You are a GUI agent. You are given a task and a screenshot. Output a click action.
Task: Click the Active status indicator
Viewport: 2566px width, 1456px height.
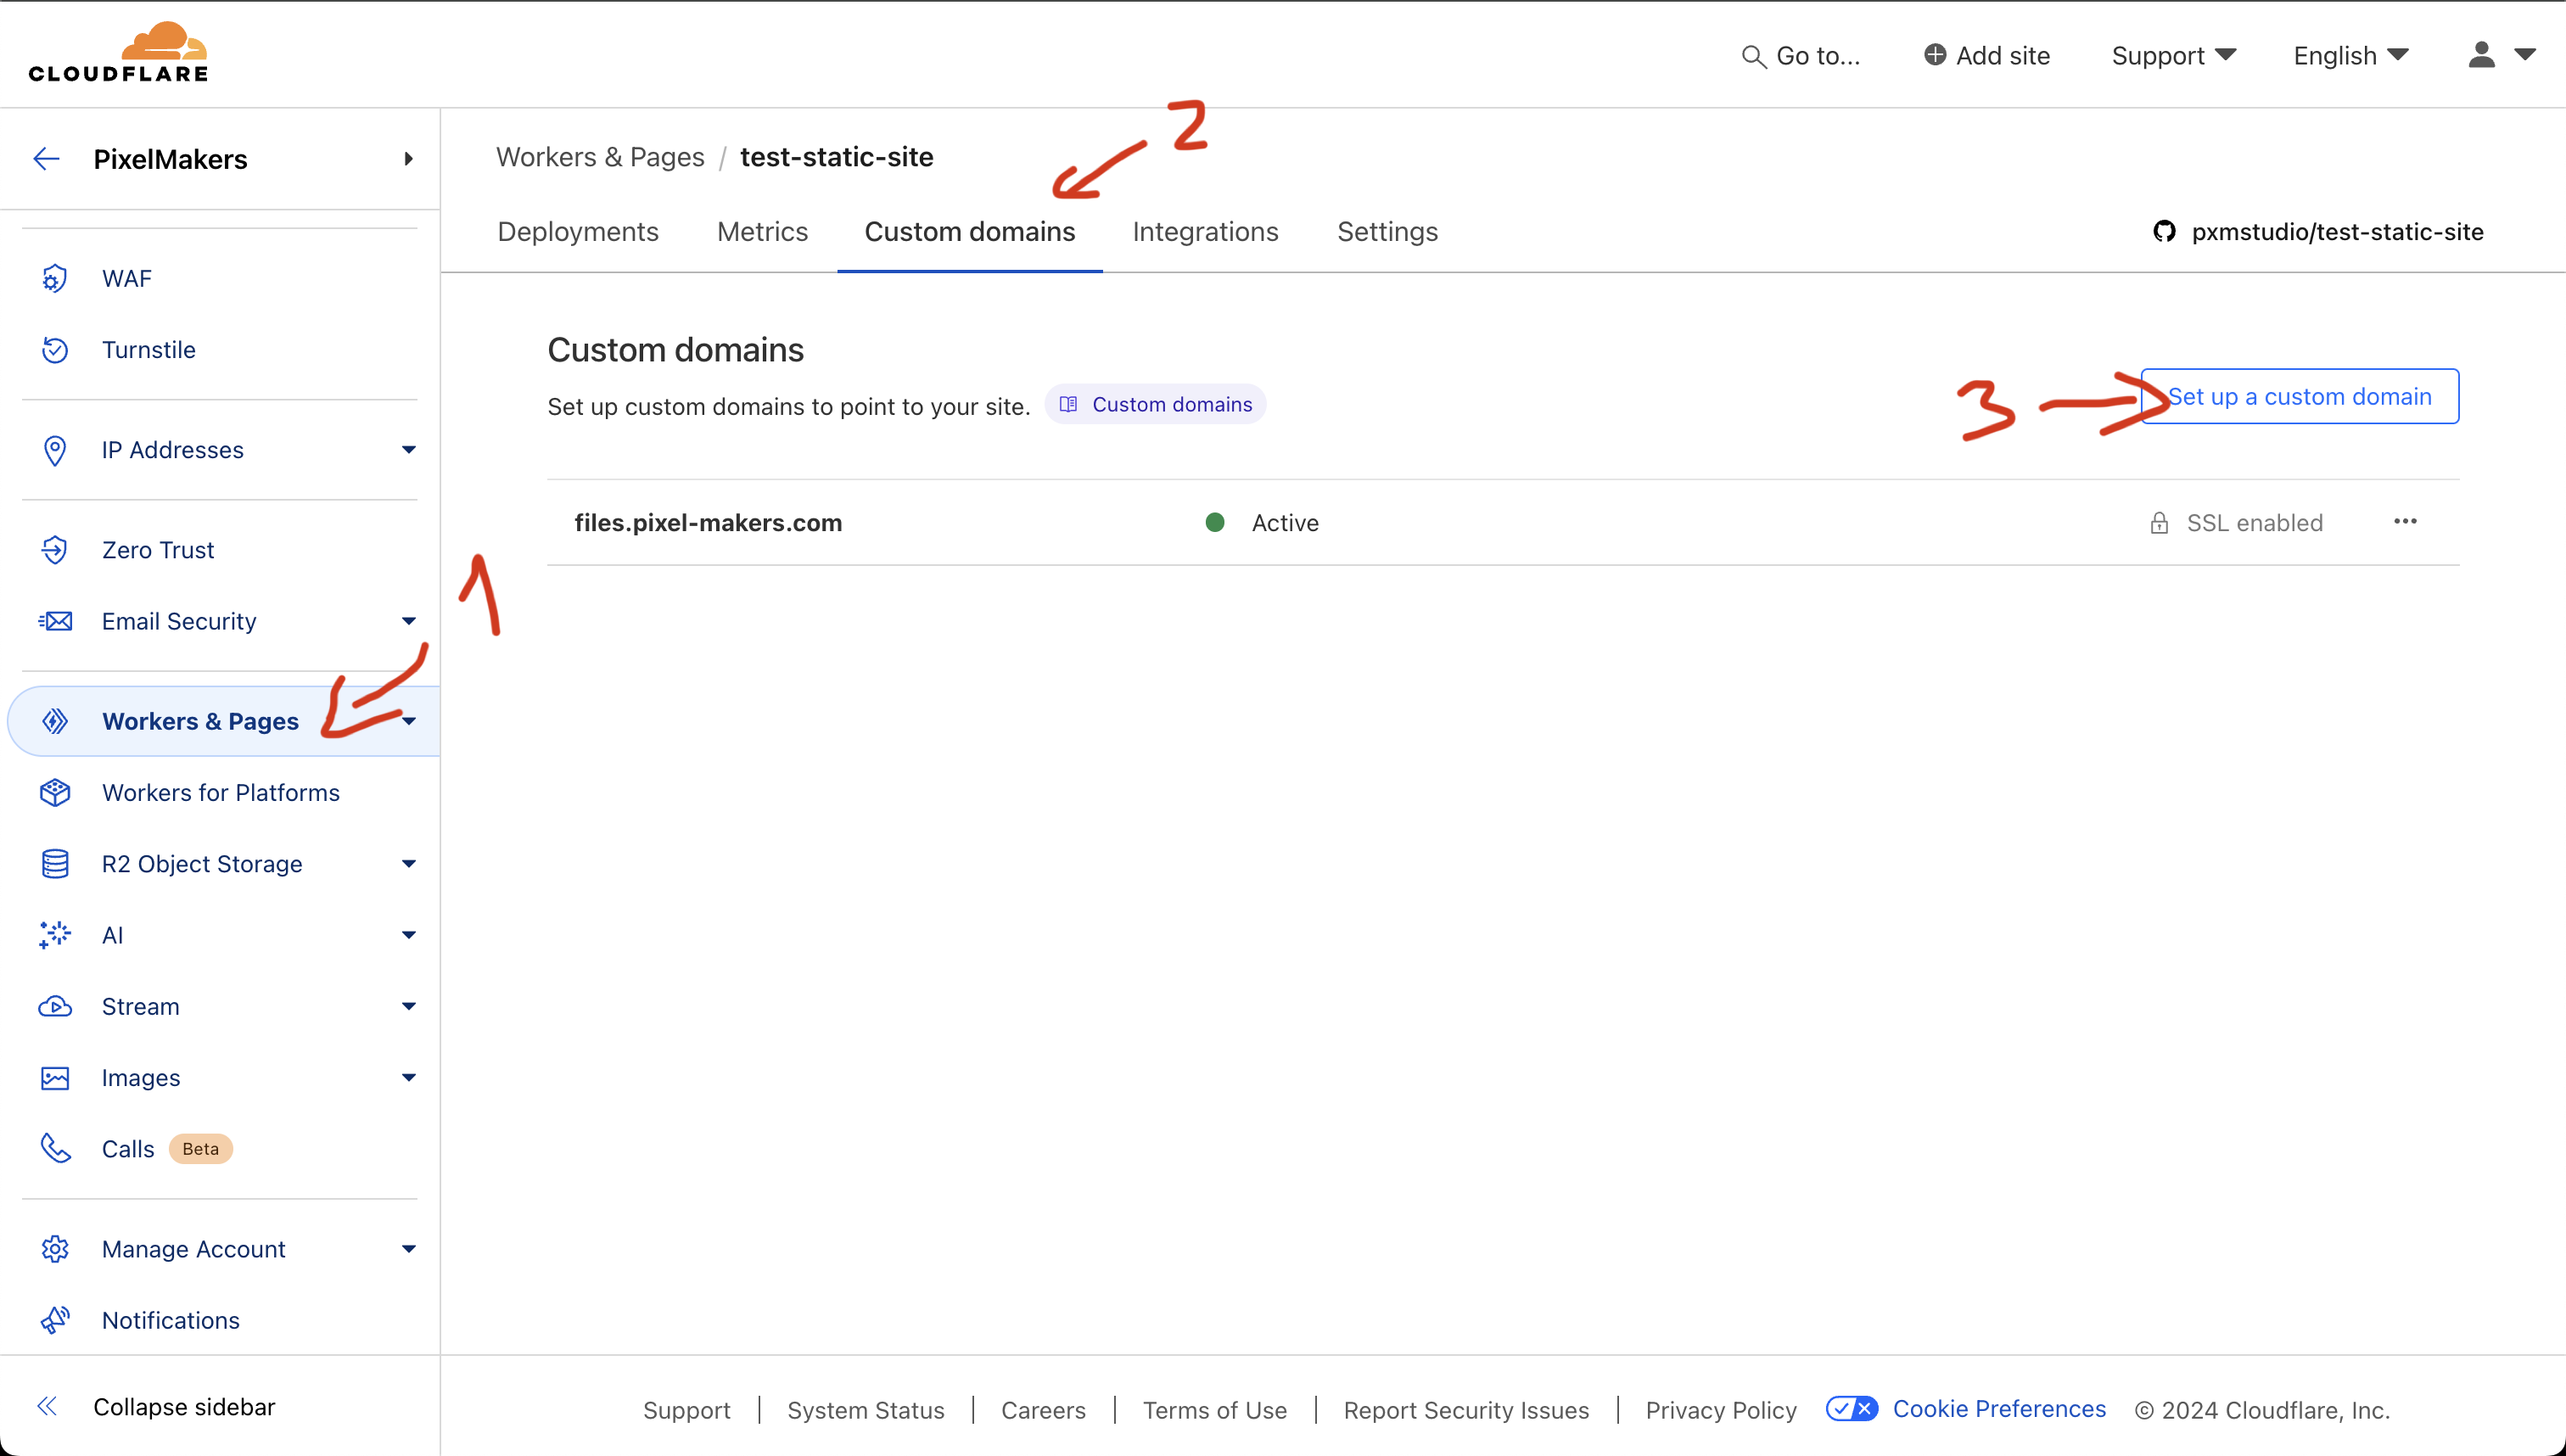(x=1262, y=523)
